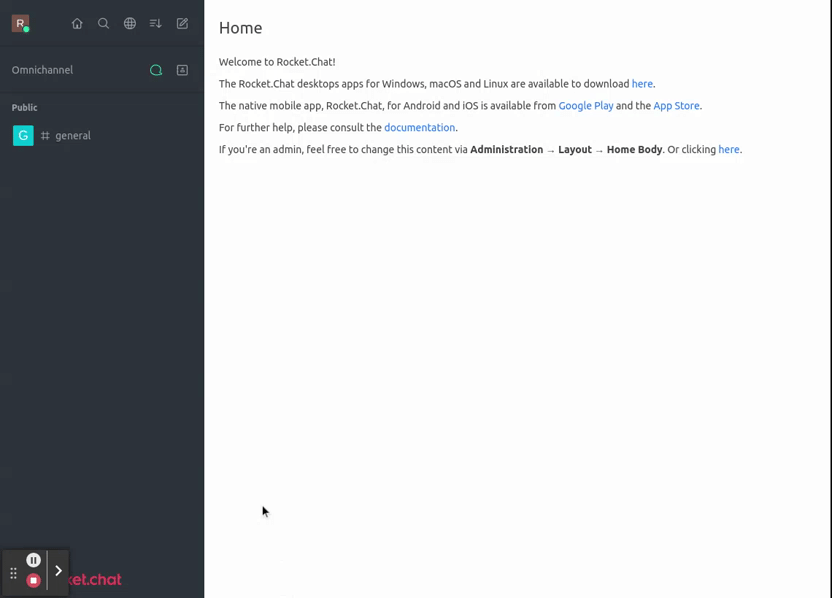The height and width of the screenshot is (598, 832).
Task: Expand the recorder toolbar arrow
Action: pyautogui.click(x=58, y=570)
